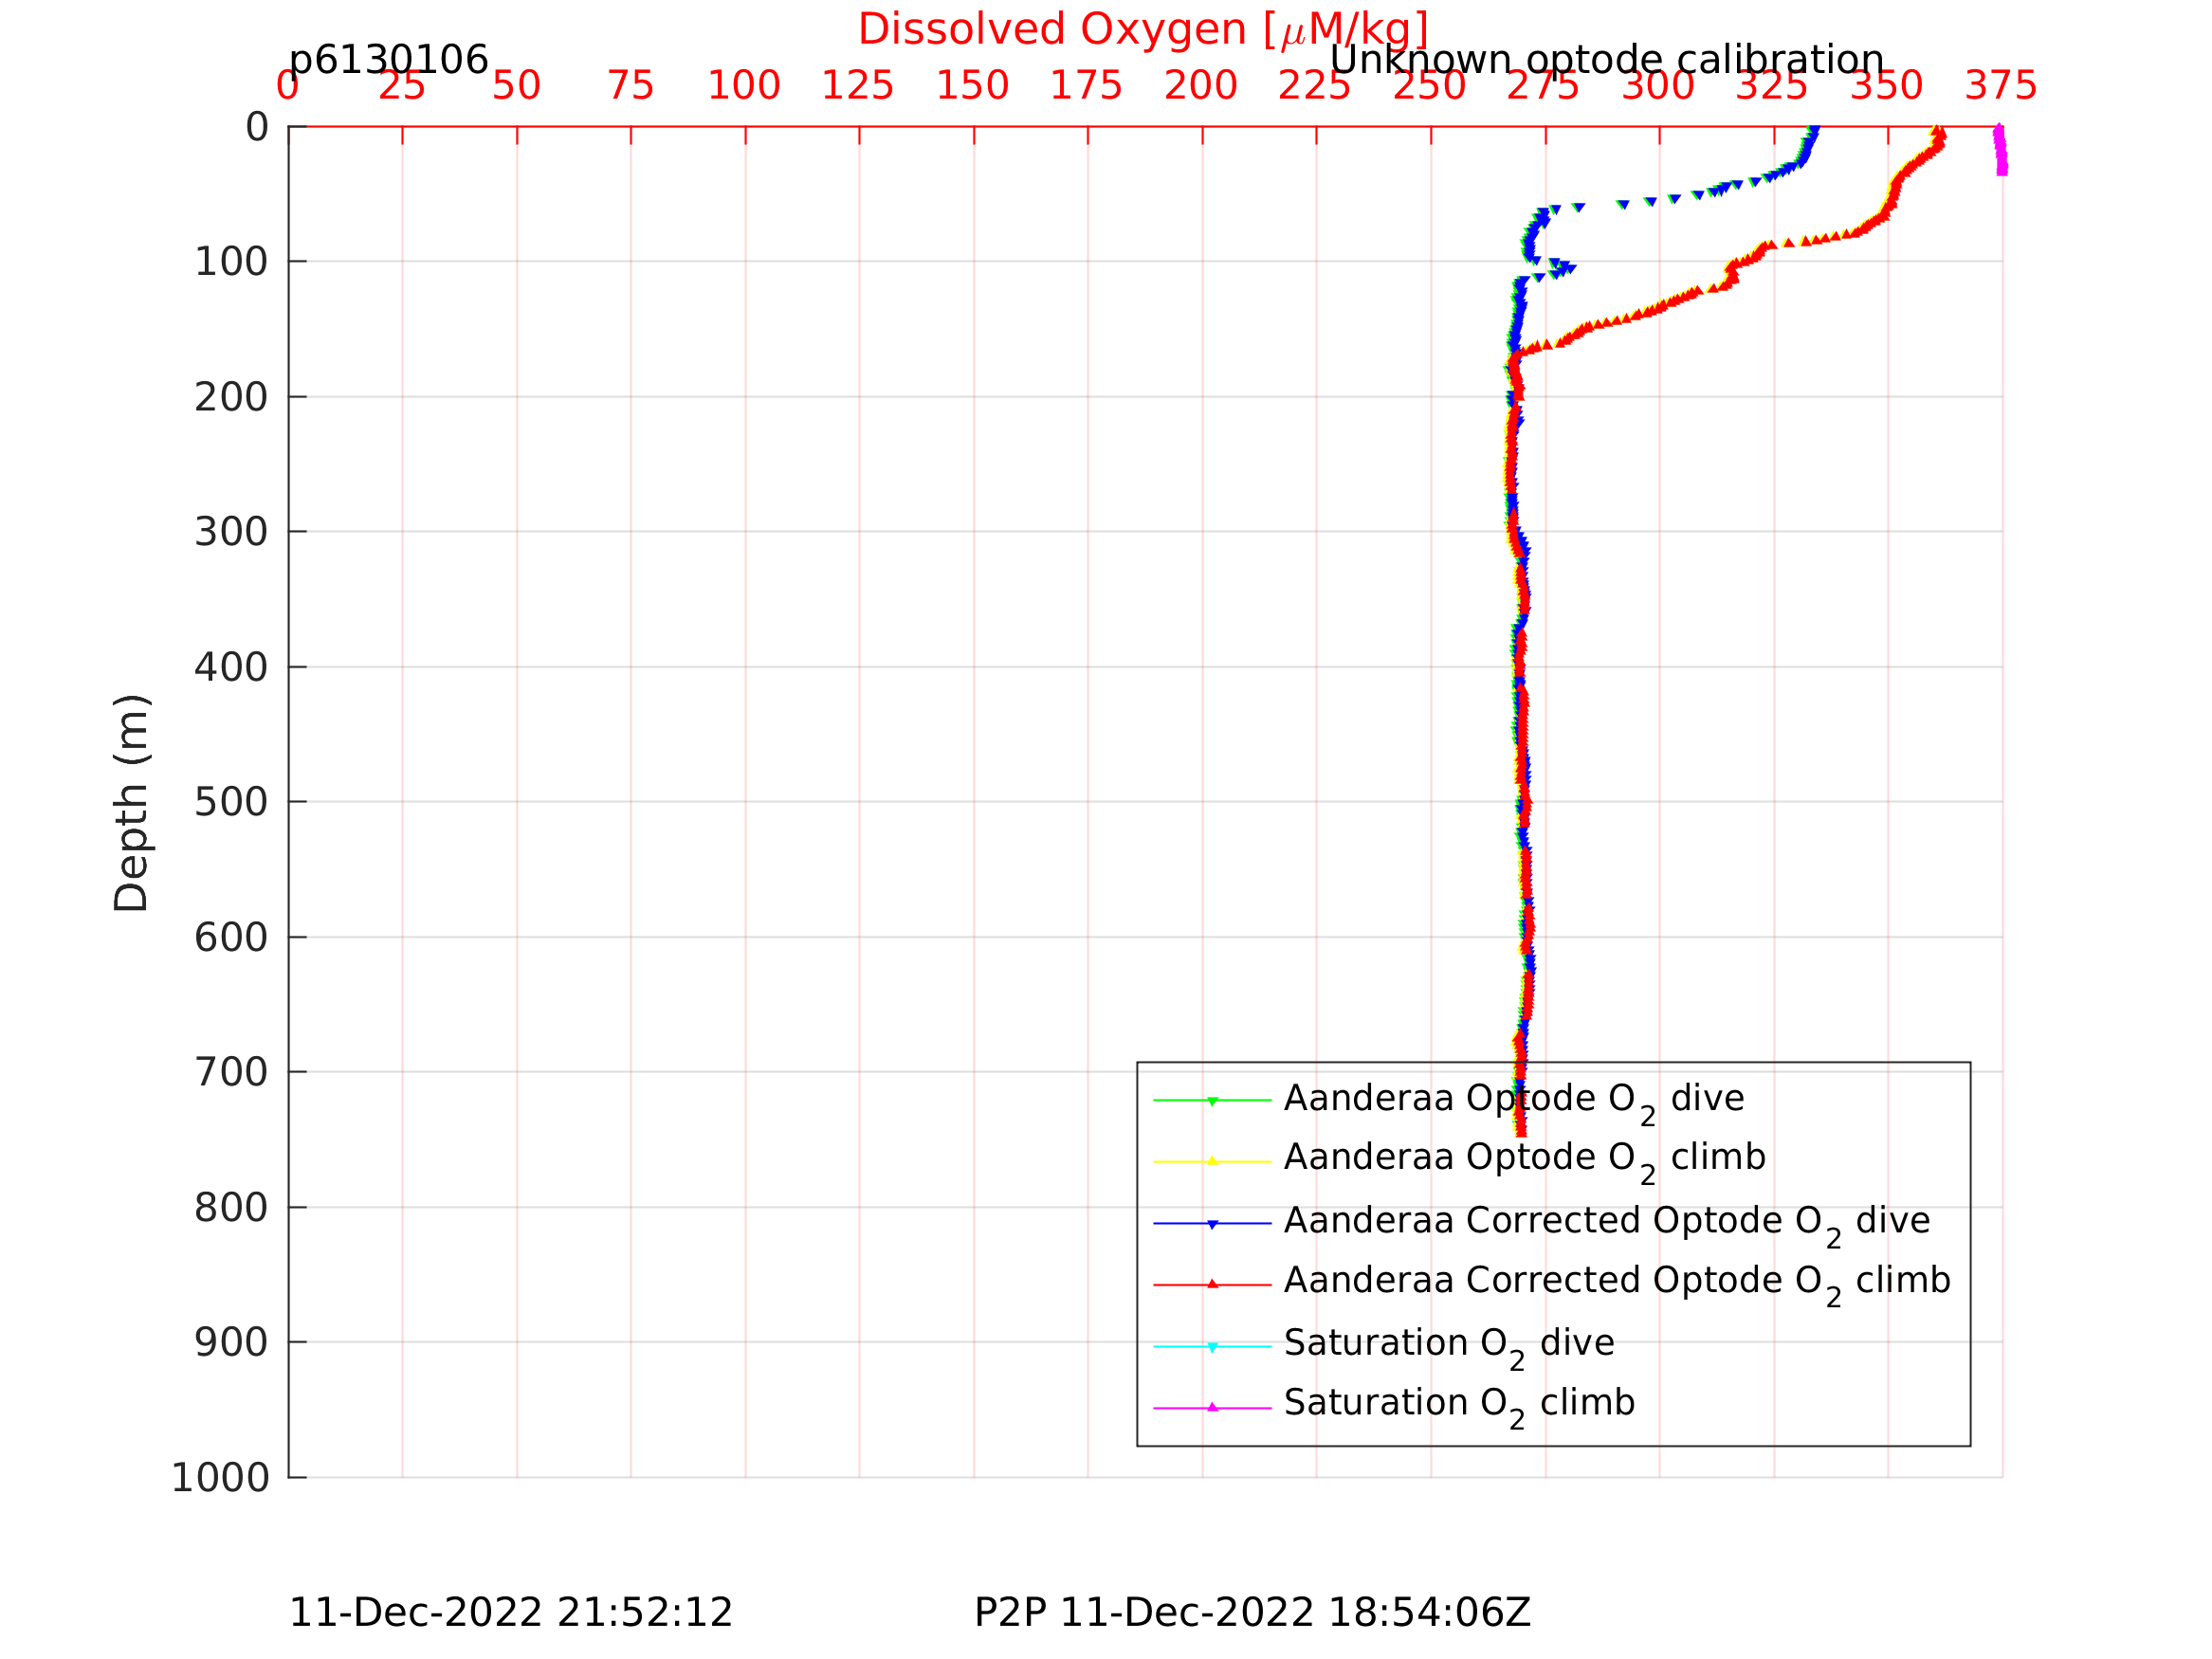
Task: Select 'Saturation O2 climb' legend text
Action: (x=1459, y=1403)
